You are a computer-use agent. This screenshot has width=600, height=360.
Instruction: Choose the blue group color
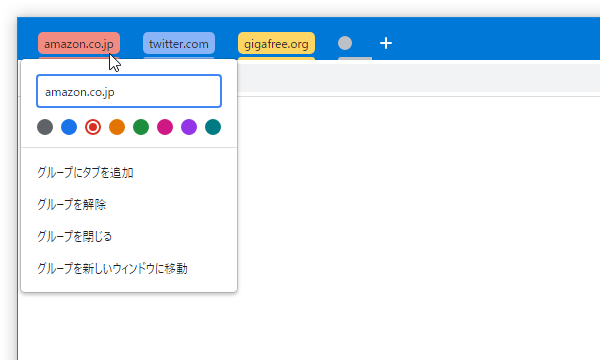coord(69,127)
